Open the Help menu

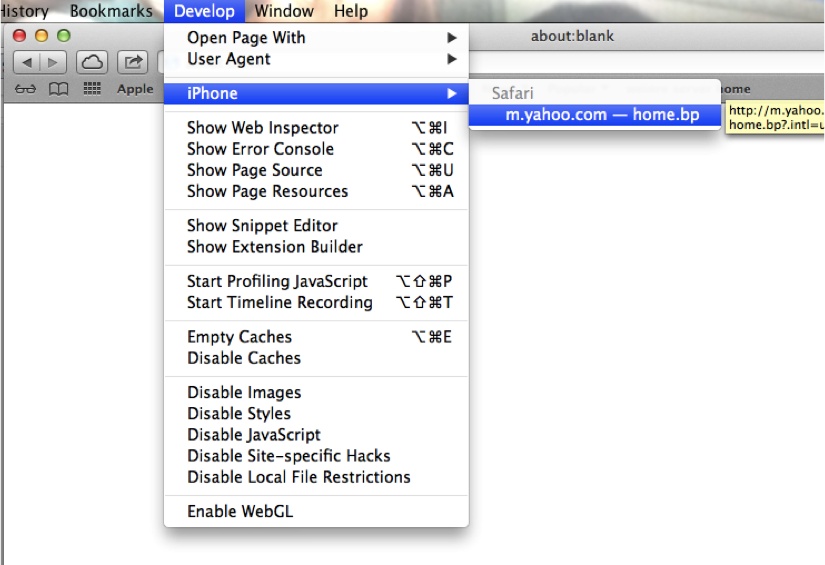pyautogui.click(x=350, y=11)
